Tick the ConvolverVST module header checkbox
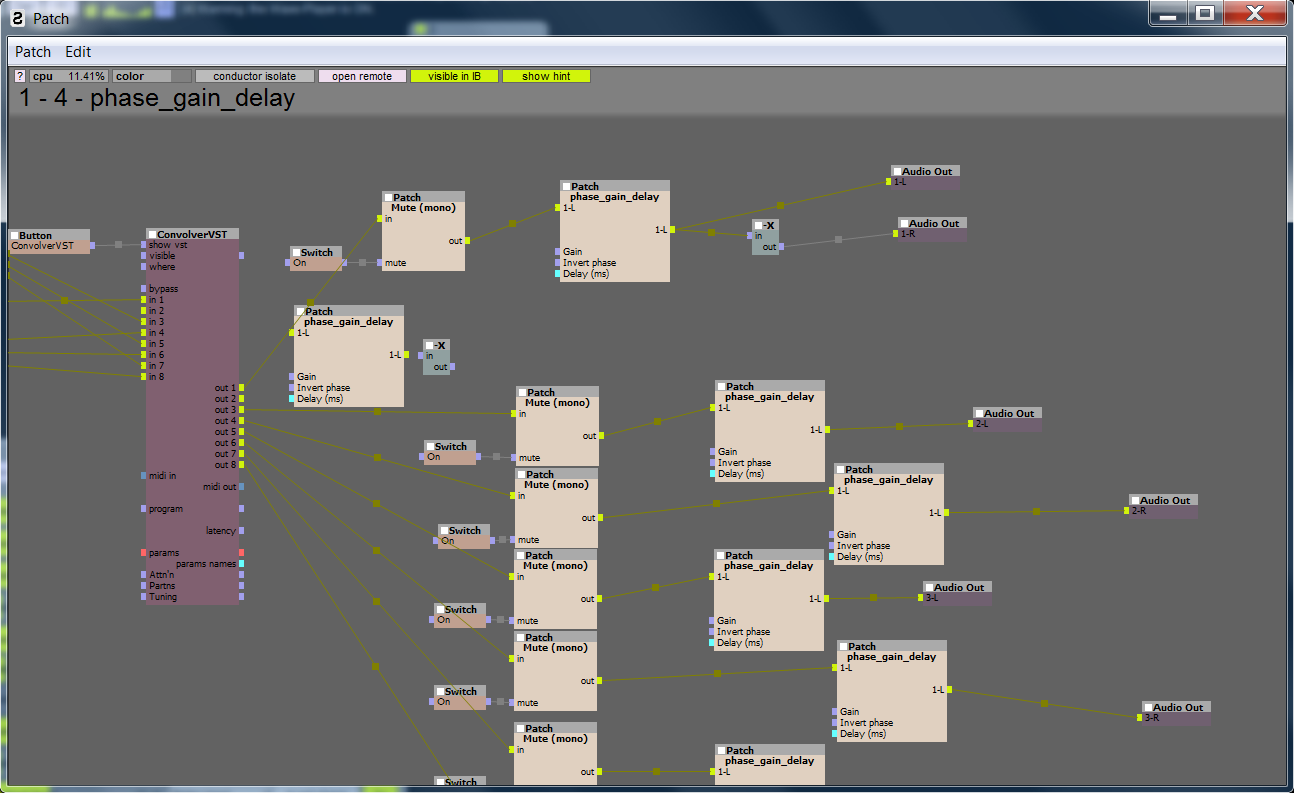Screen dimensions: 1294x793 pyautogui.click(x=152, y=234)
